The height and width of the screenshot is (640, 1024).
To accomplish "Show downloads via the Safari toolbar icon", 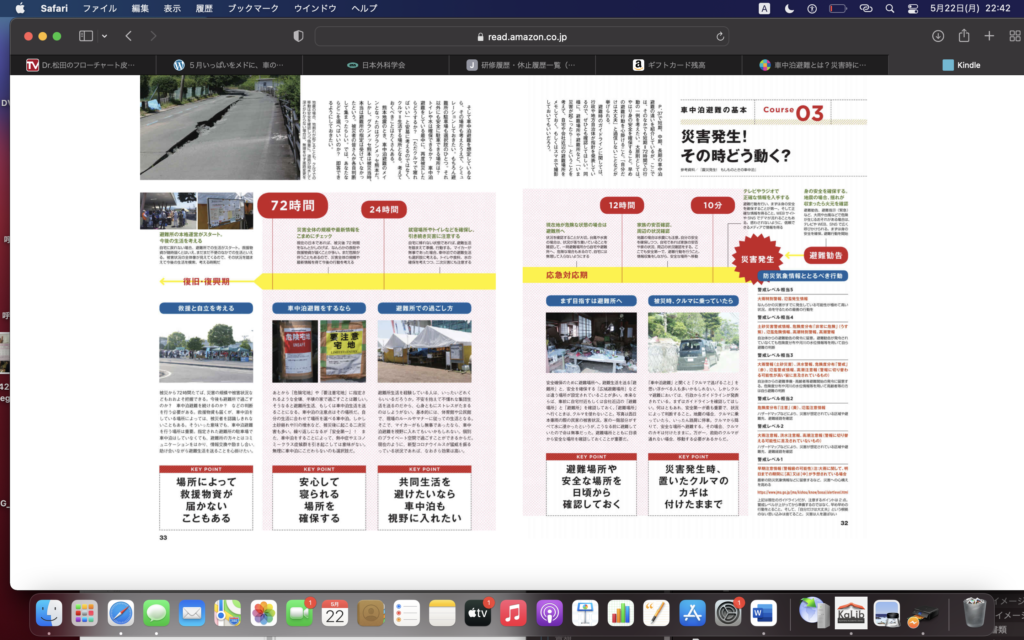I will (x=938, y=36).
